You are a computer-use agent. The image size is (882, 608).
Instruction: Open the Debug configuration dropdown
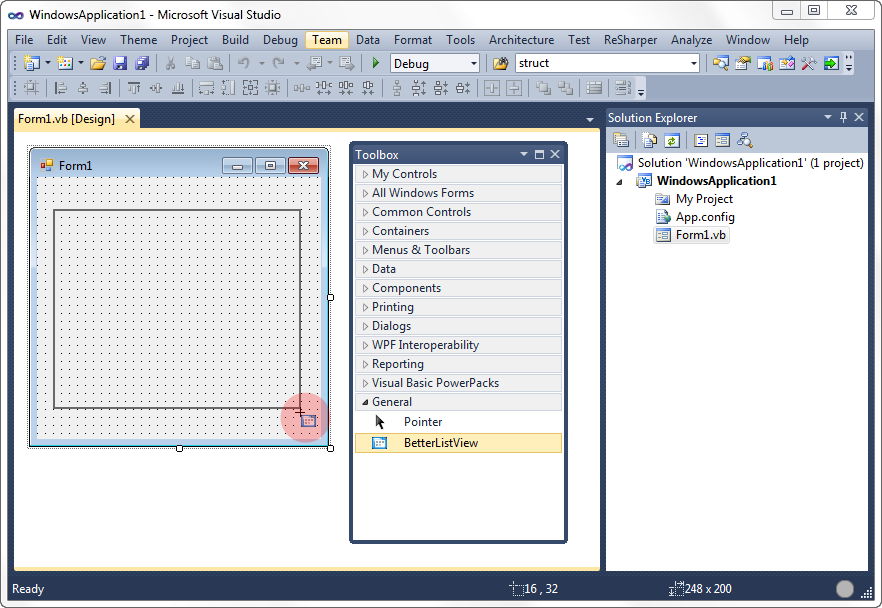coord(474,63)
